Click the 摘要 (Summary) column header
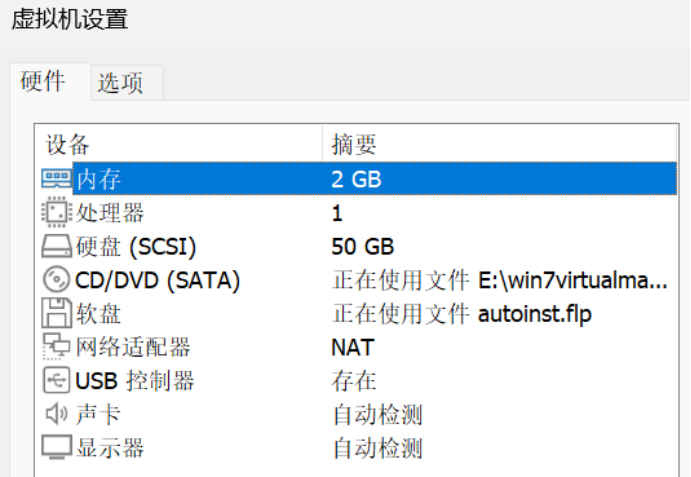Image resolution: width=691 pixels, height=477 pixels. coord(354,145)
